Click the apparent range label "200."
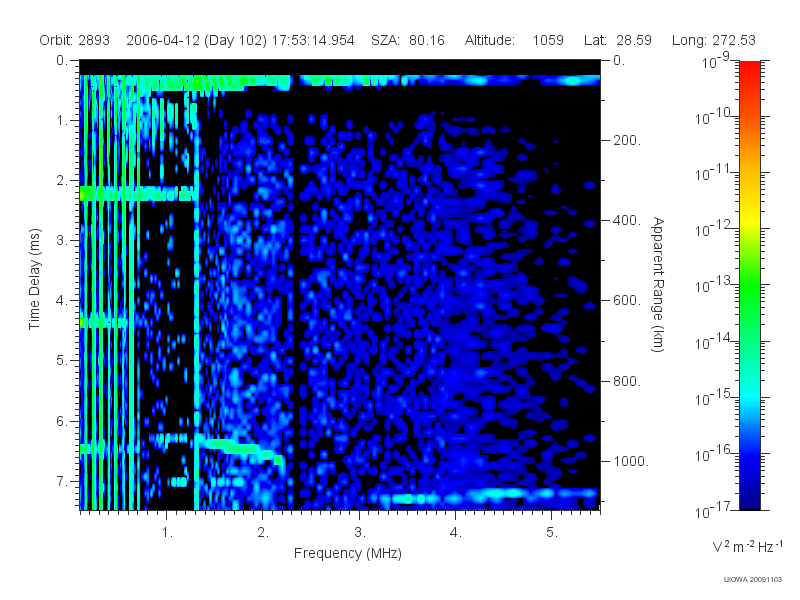The image size is (800, 600). pos(627,140)
